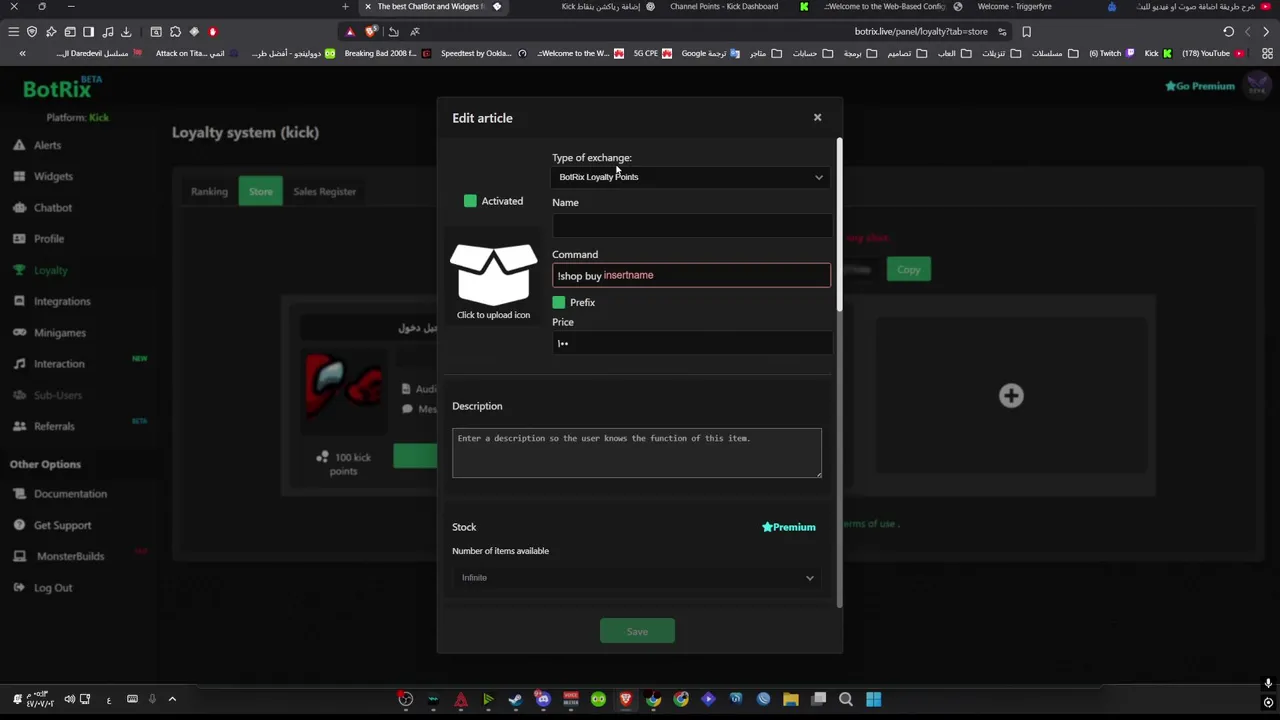Open MonsterBuilds sidebar icon
The image size is (1280, 720).
coord(19,556)
